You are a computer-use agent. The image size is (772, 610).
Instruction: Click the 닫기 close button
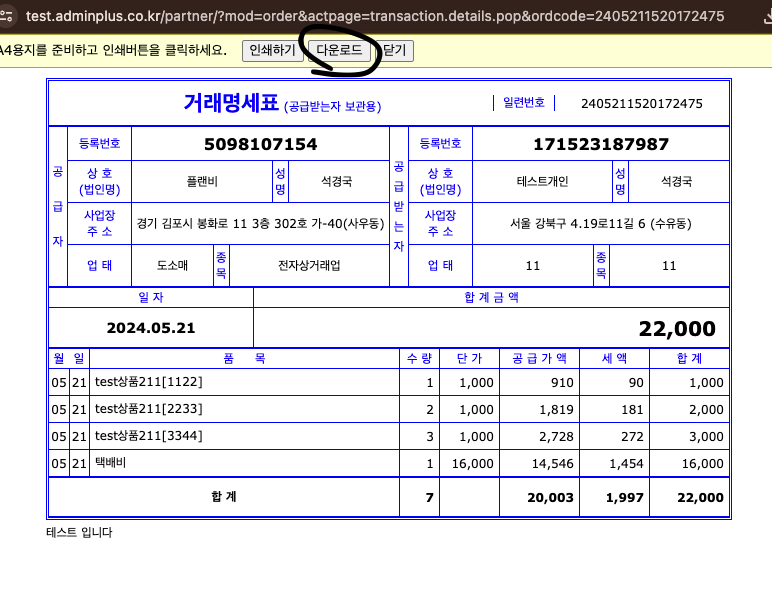tap(395, 51)
